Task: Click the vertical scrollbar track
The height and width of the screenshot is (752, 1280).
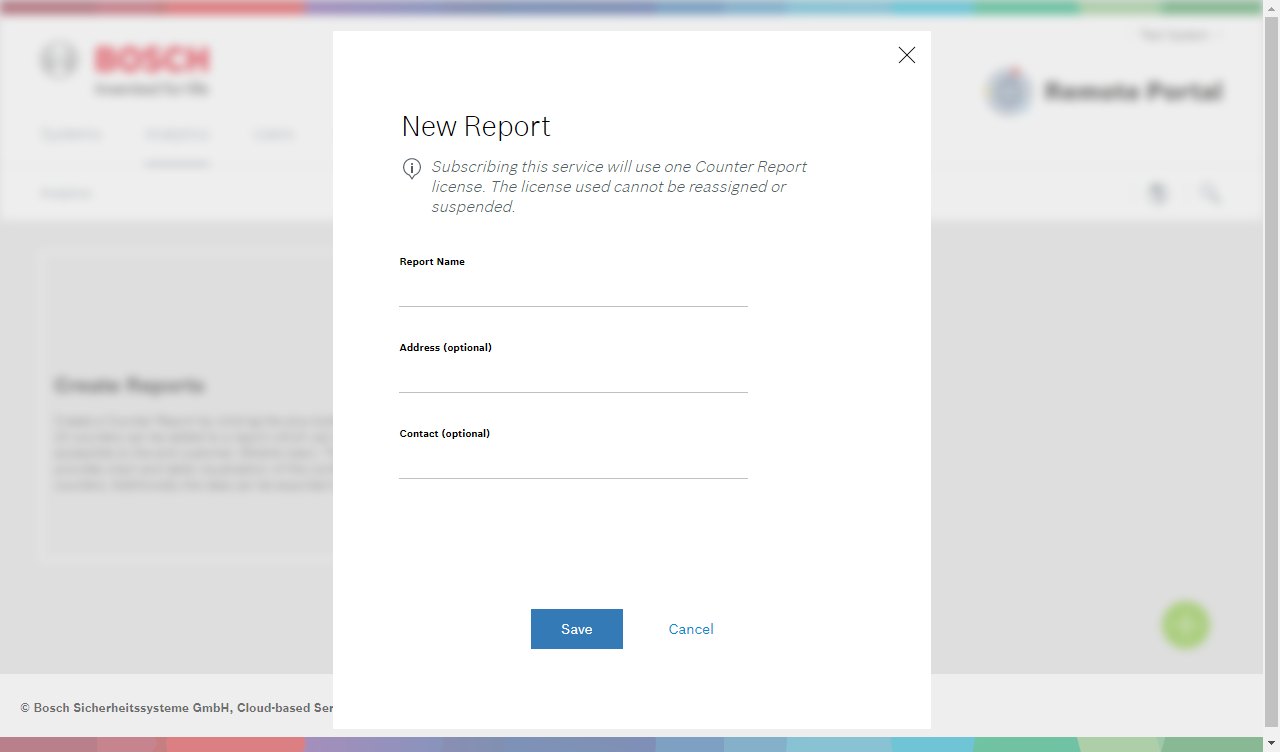Action: (1272, 400)
